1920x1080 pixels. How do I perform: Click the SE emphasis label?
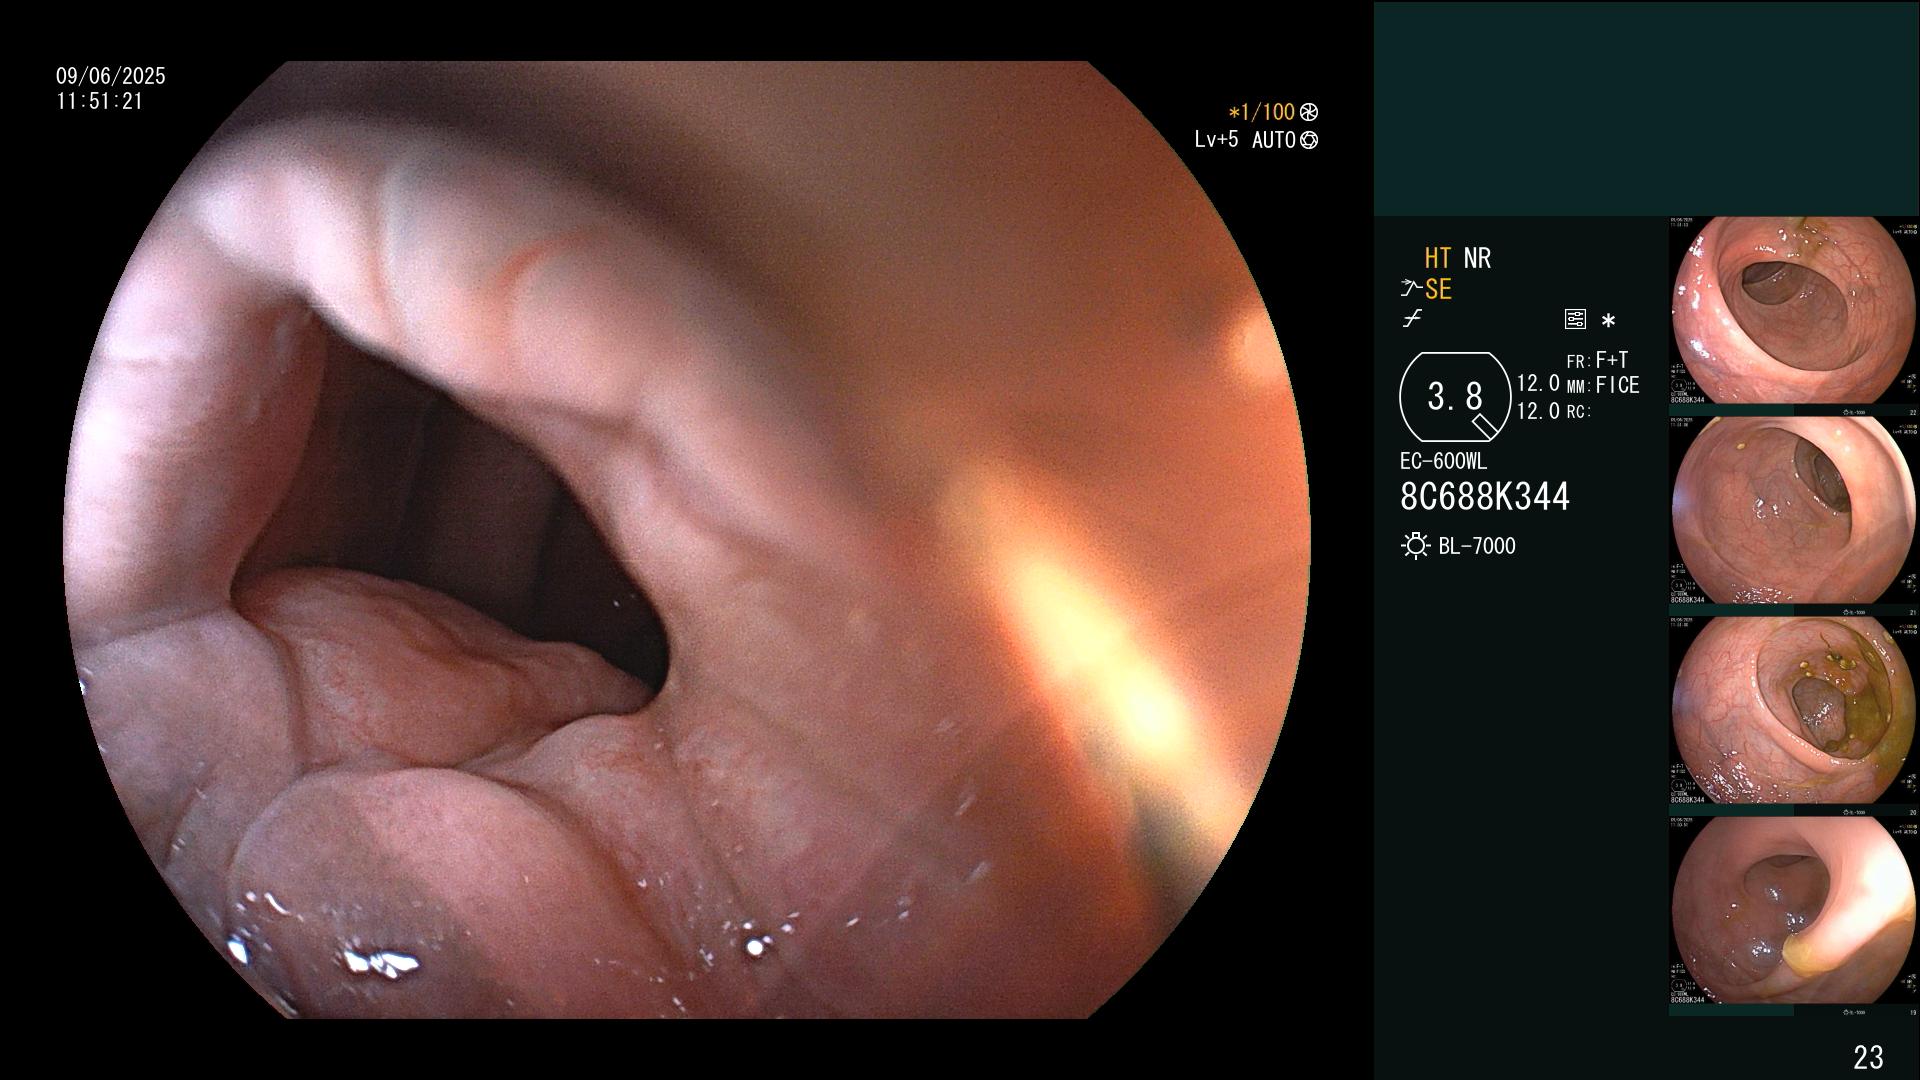1438,290
